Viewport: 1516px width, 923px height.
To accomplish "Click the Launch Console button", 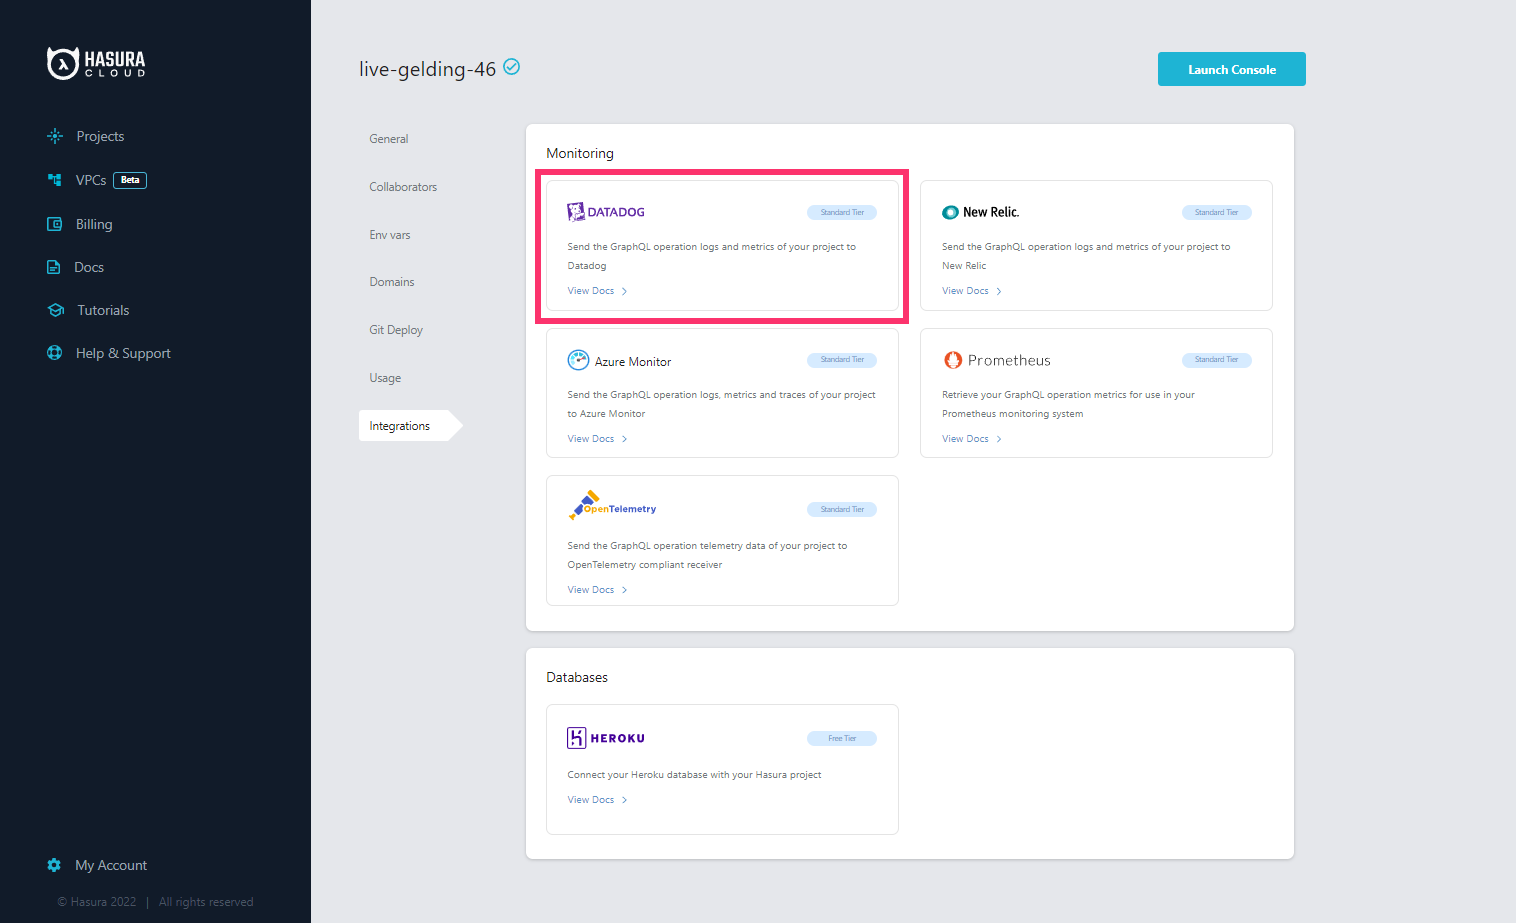I will (1231, 69).
